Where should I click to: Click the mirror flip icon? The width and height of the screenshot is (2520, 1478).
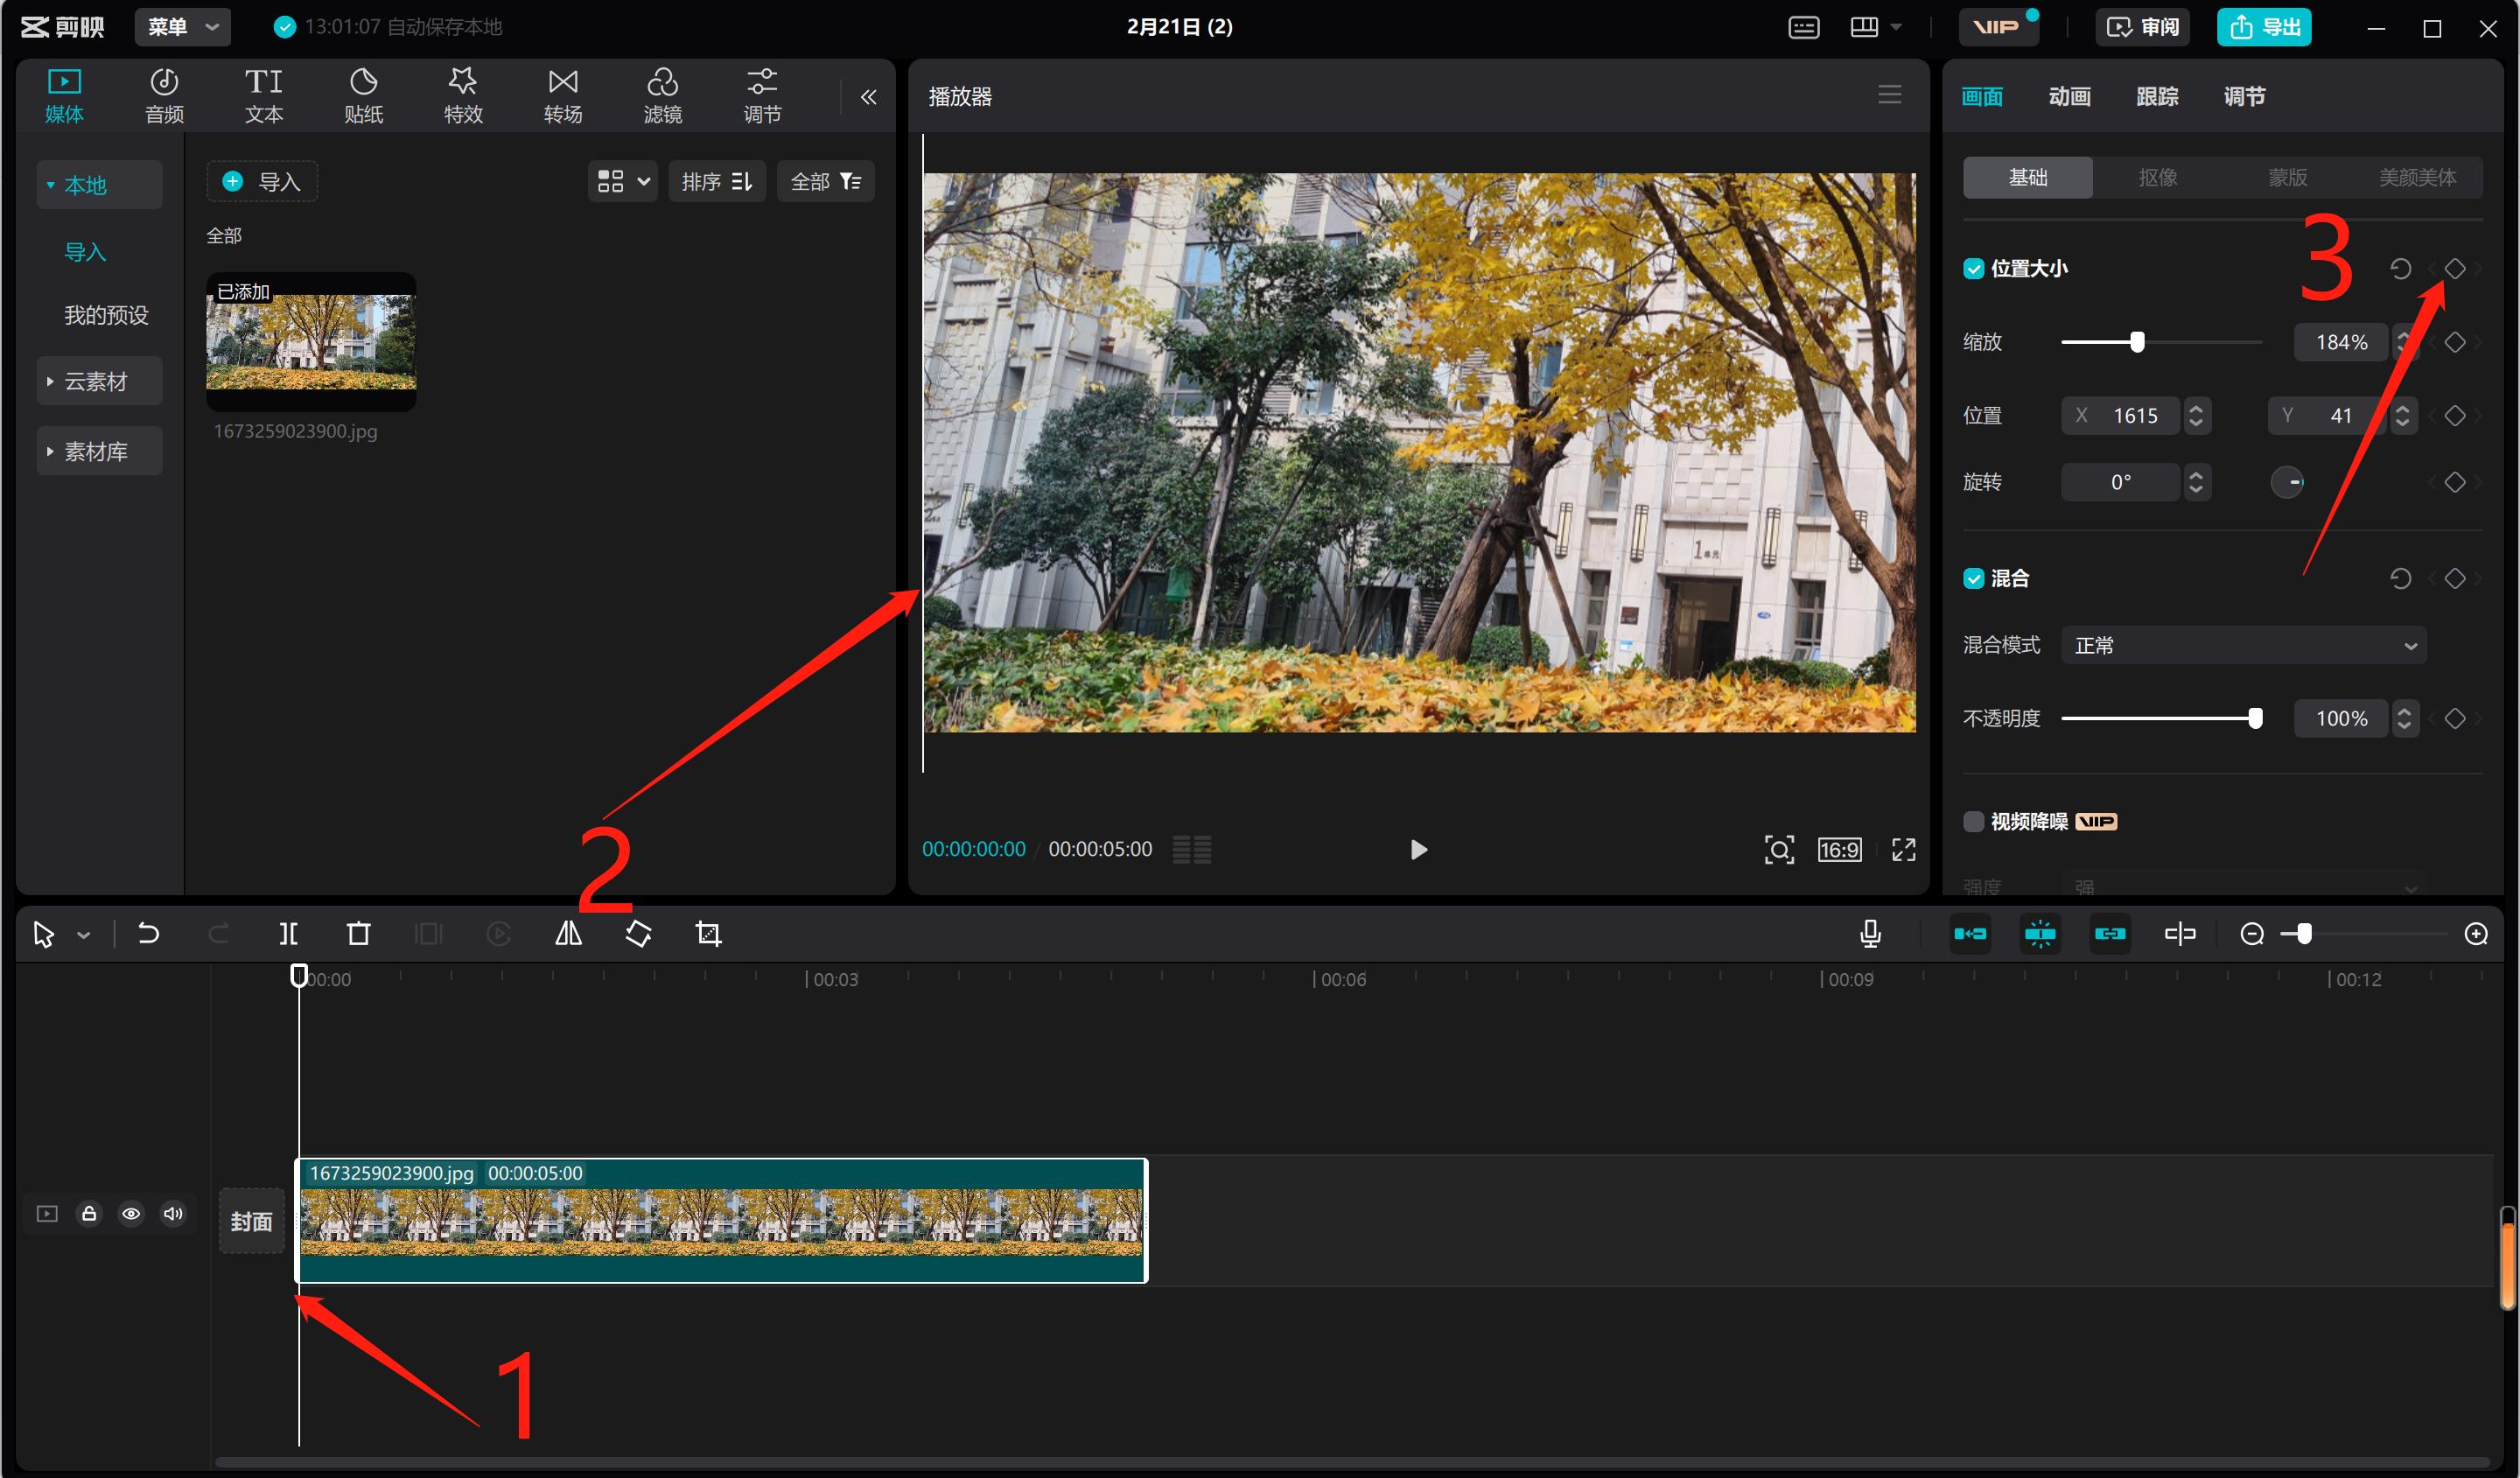click(x=568, y=934)
